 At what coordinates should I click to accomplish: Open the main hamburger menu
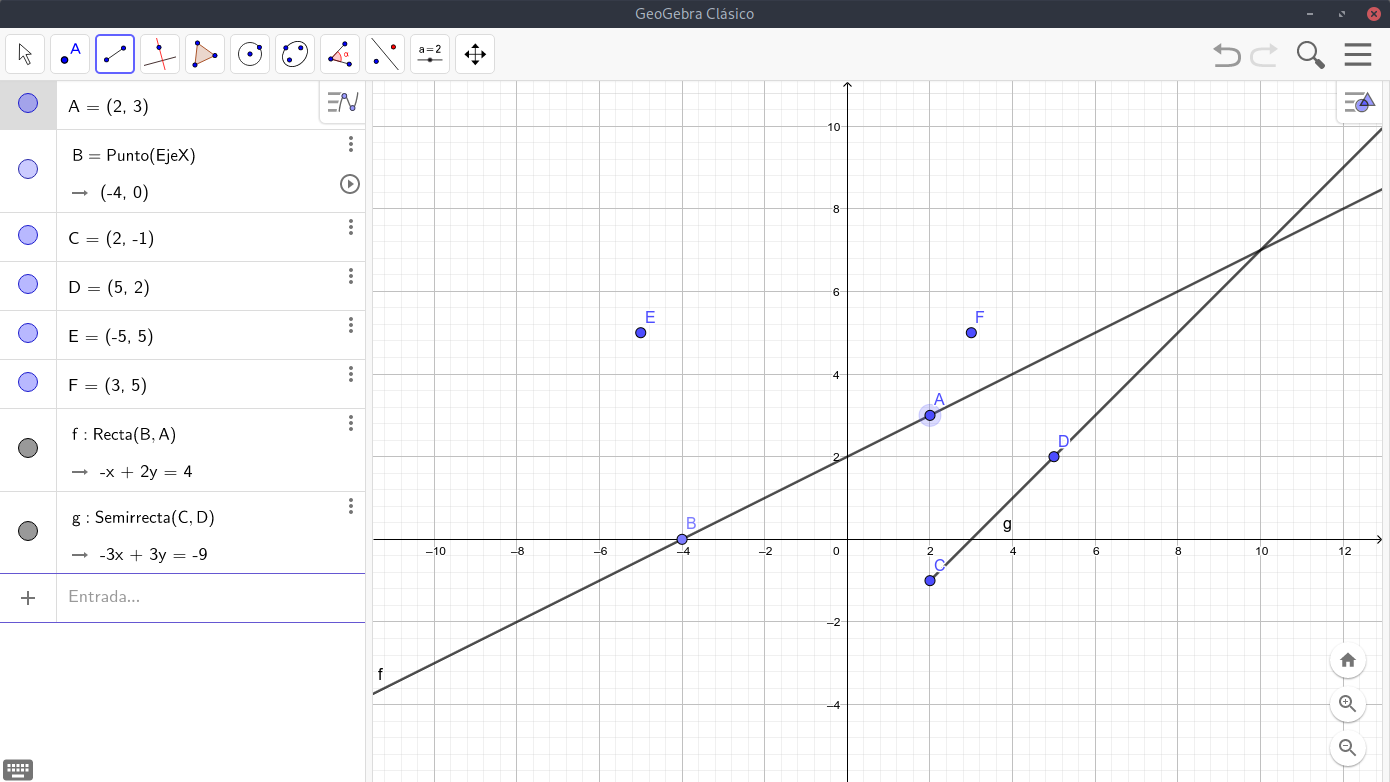(x=1358, y=54)
